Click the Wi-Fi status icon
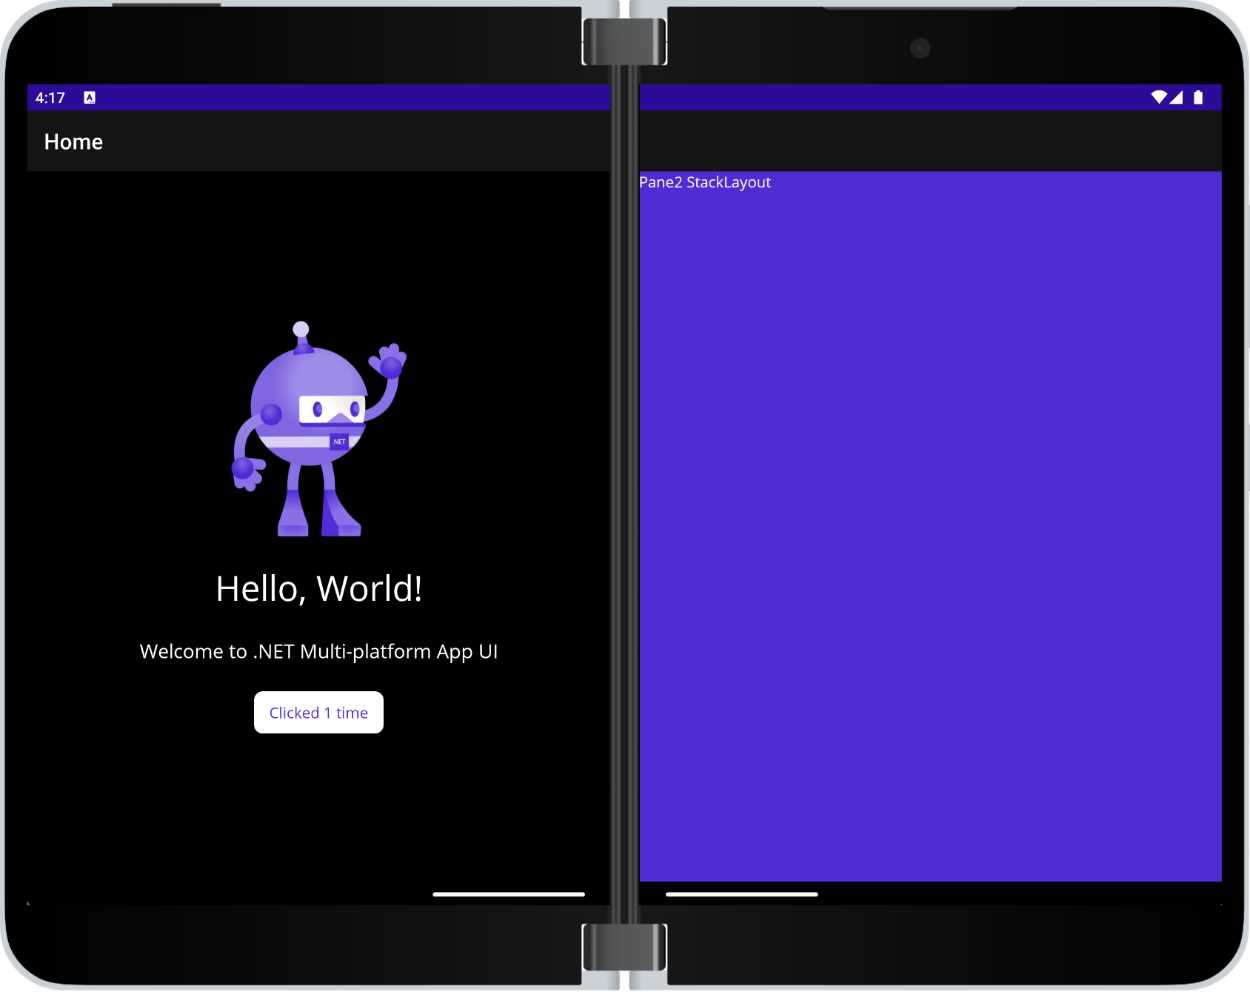Image resolution: width=1250 pixels, height=992 pixels. pos(1160,97)
